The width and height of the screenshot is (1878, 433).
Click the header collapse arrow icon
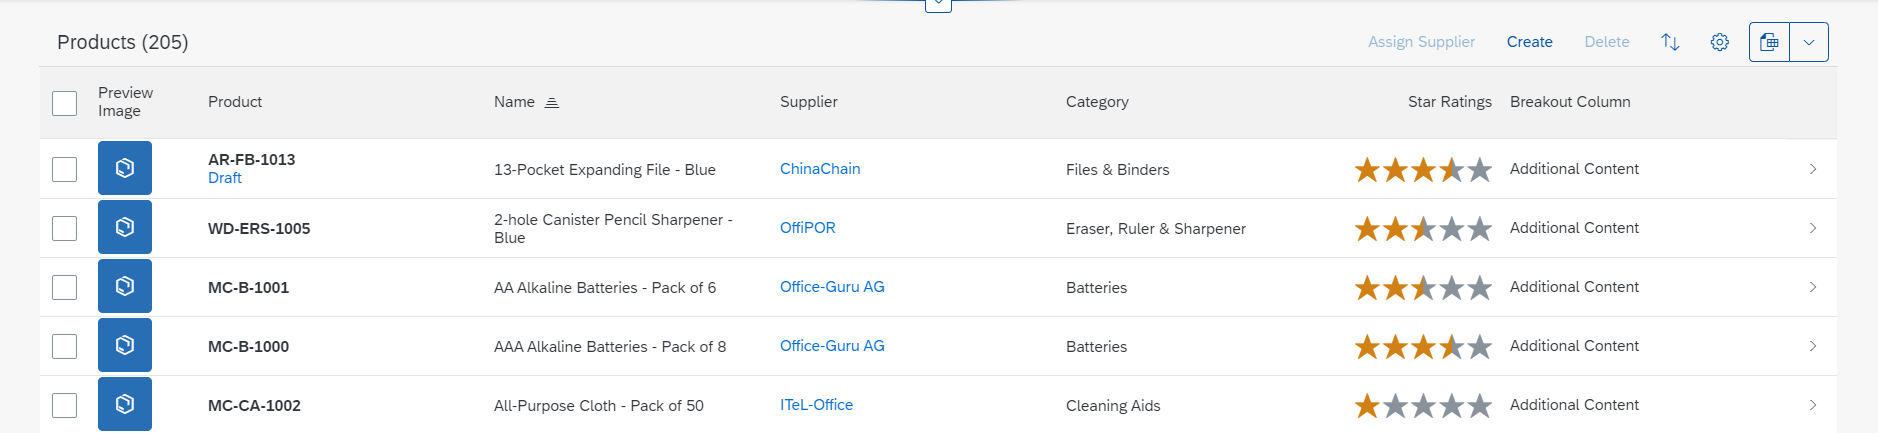pyautogui.click(x=938, y=5)
